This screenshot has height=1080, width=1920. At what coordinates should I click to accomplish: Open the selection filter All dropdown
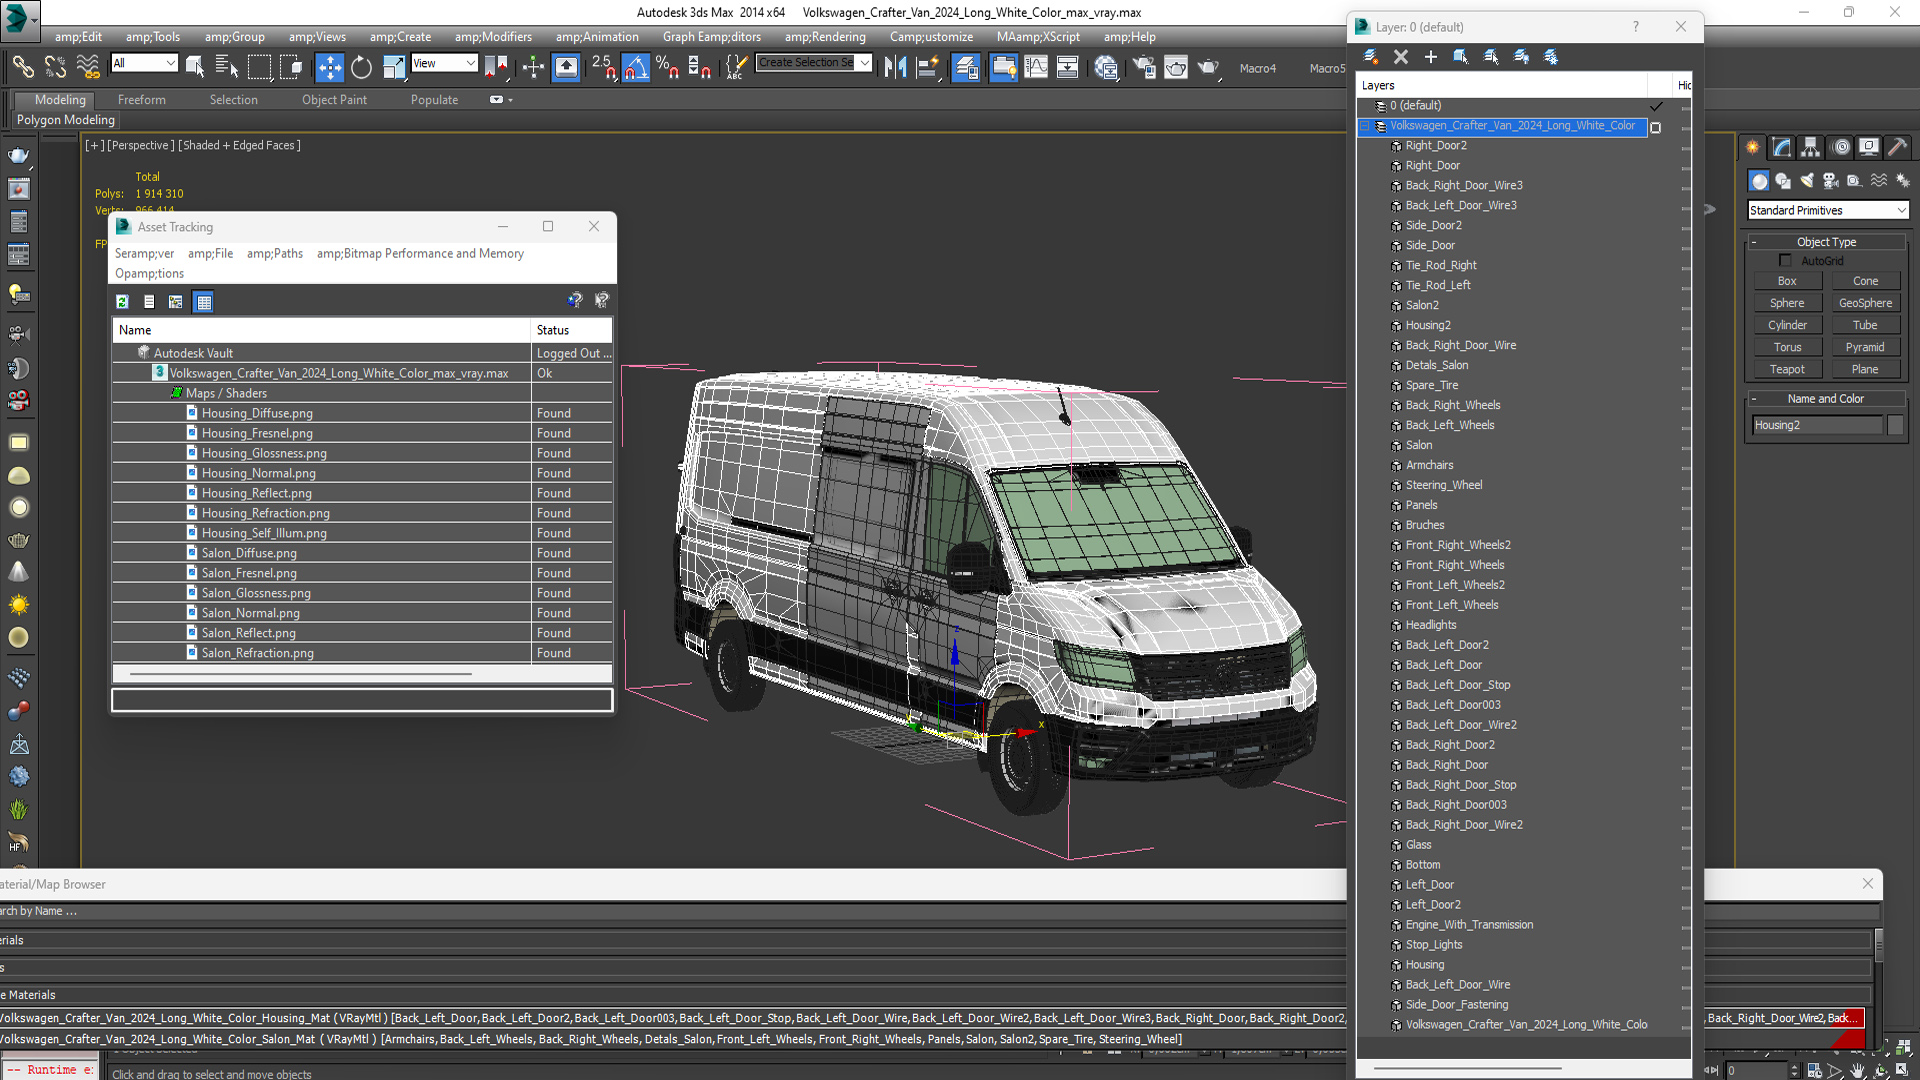[144, 63]
